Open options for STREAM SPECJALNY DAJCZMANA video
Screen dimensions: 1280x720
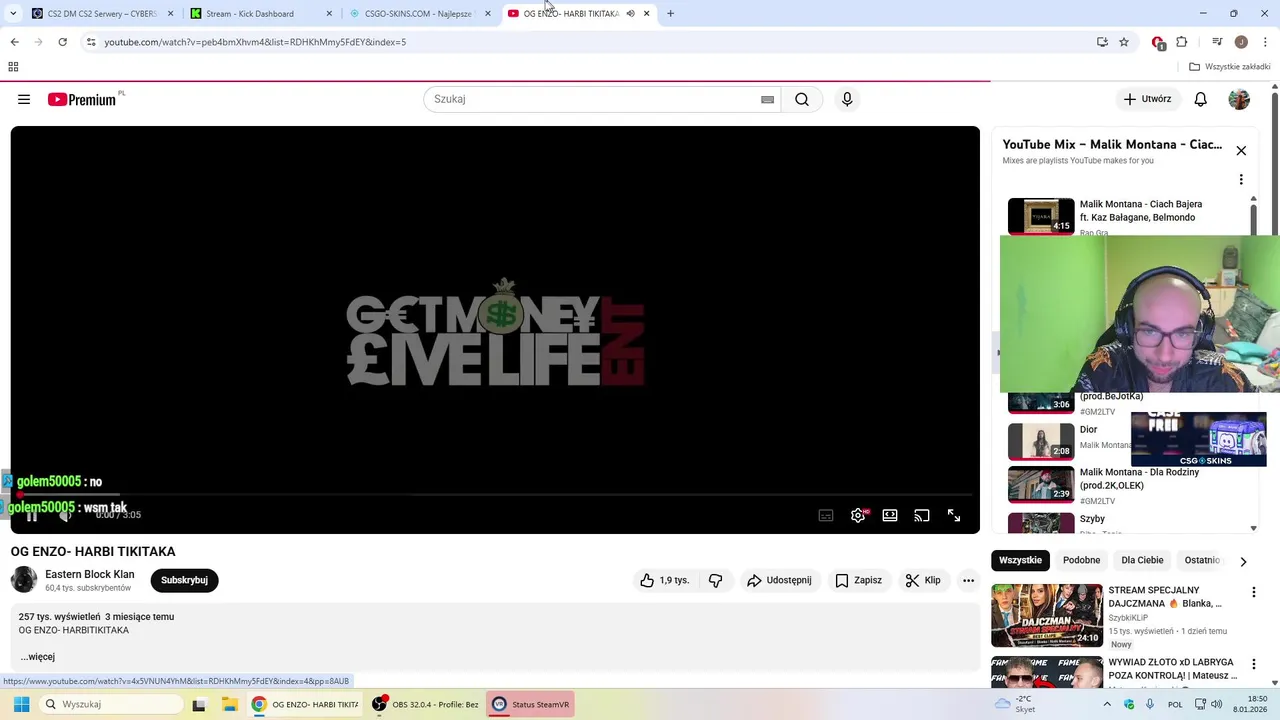coord(1253,592)
